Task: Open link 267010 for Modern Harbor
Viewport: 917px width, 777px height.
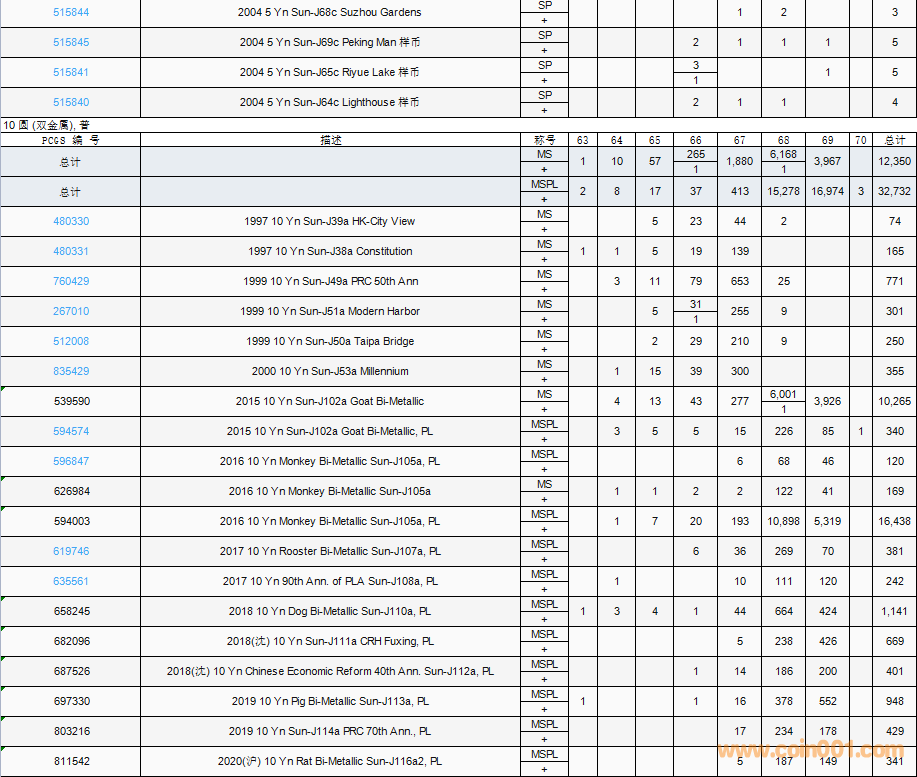Action: coord(70,311)
